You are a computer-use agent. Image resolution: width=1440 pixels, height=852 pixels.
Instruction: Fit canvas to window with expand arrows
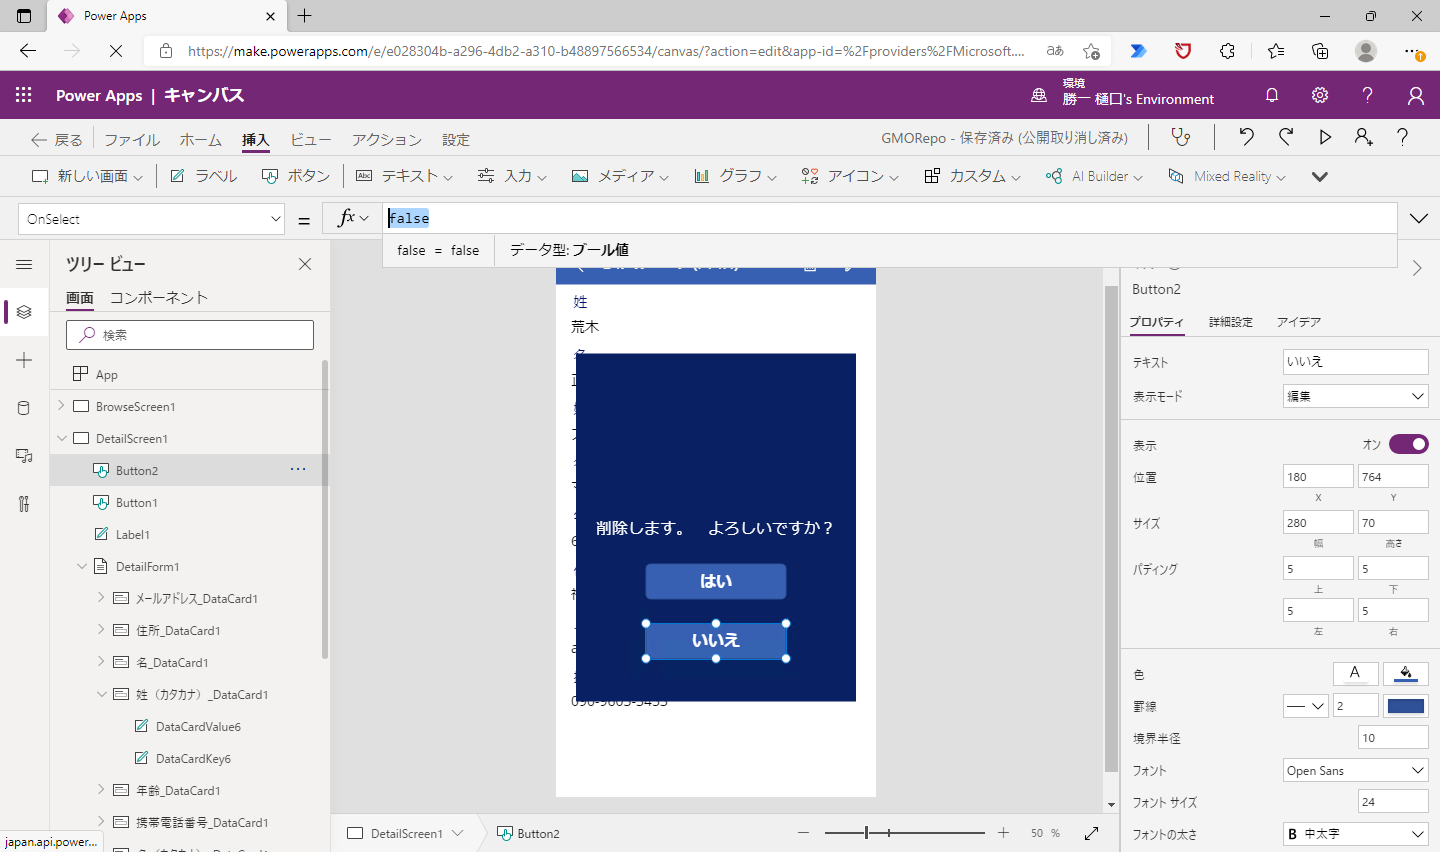(x=1091, y=833)
